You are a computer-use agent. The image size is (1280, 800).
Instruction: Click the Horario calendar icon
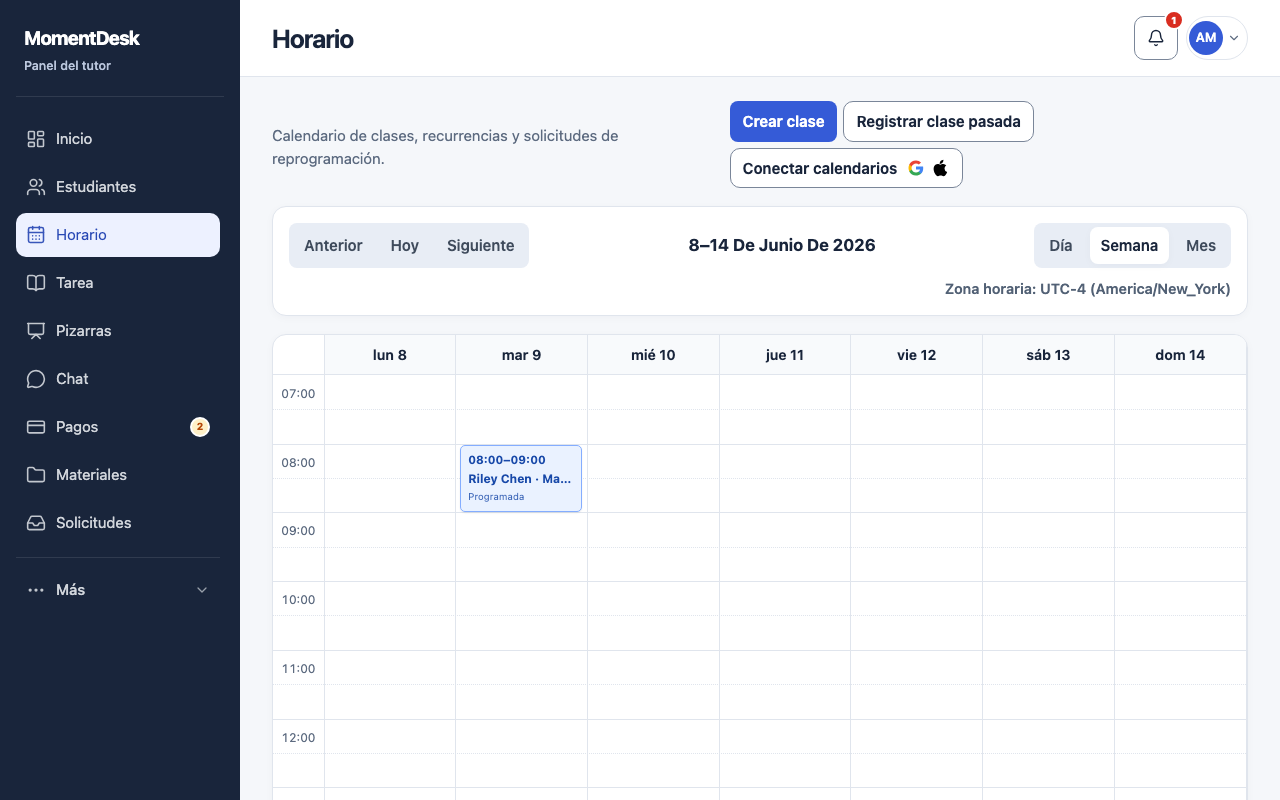click(36, 235)
